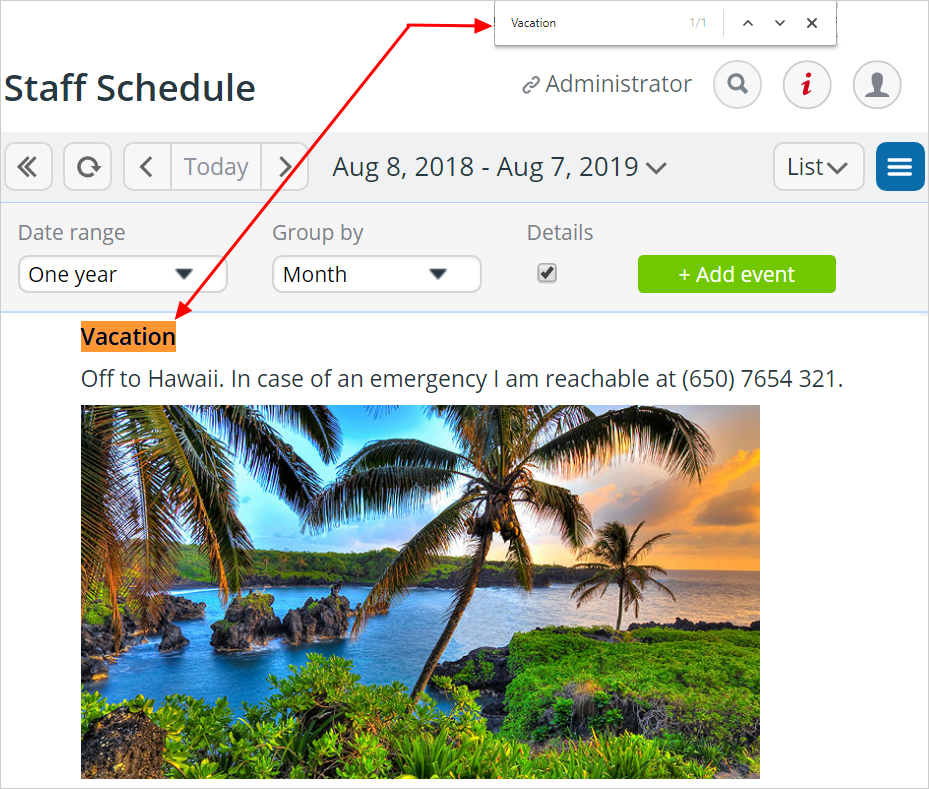Expand the Aug 8, 2018 date picker
929x789 pixels.
[x=499, y=167]
